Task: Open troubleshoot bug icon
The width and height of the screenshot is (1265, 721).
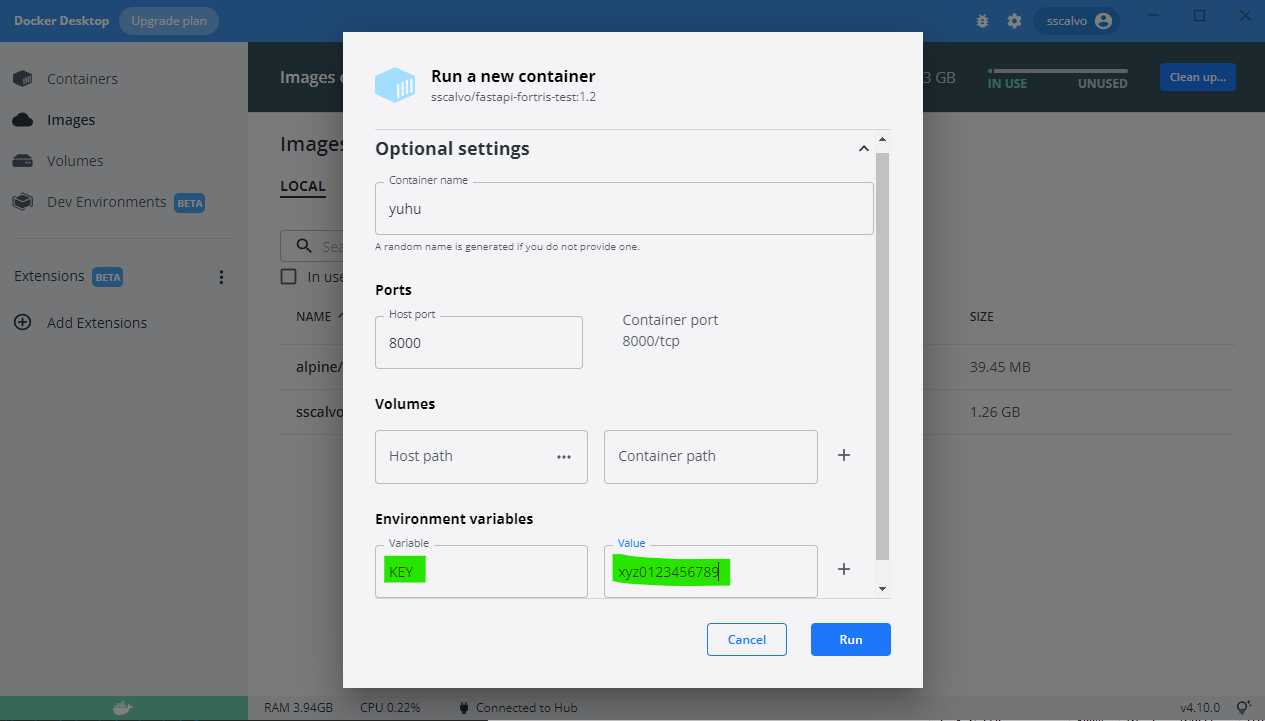Action: tap(982, 21)
